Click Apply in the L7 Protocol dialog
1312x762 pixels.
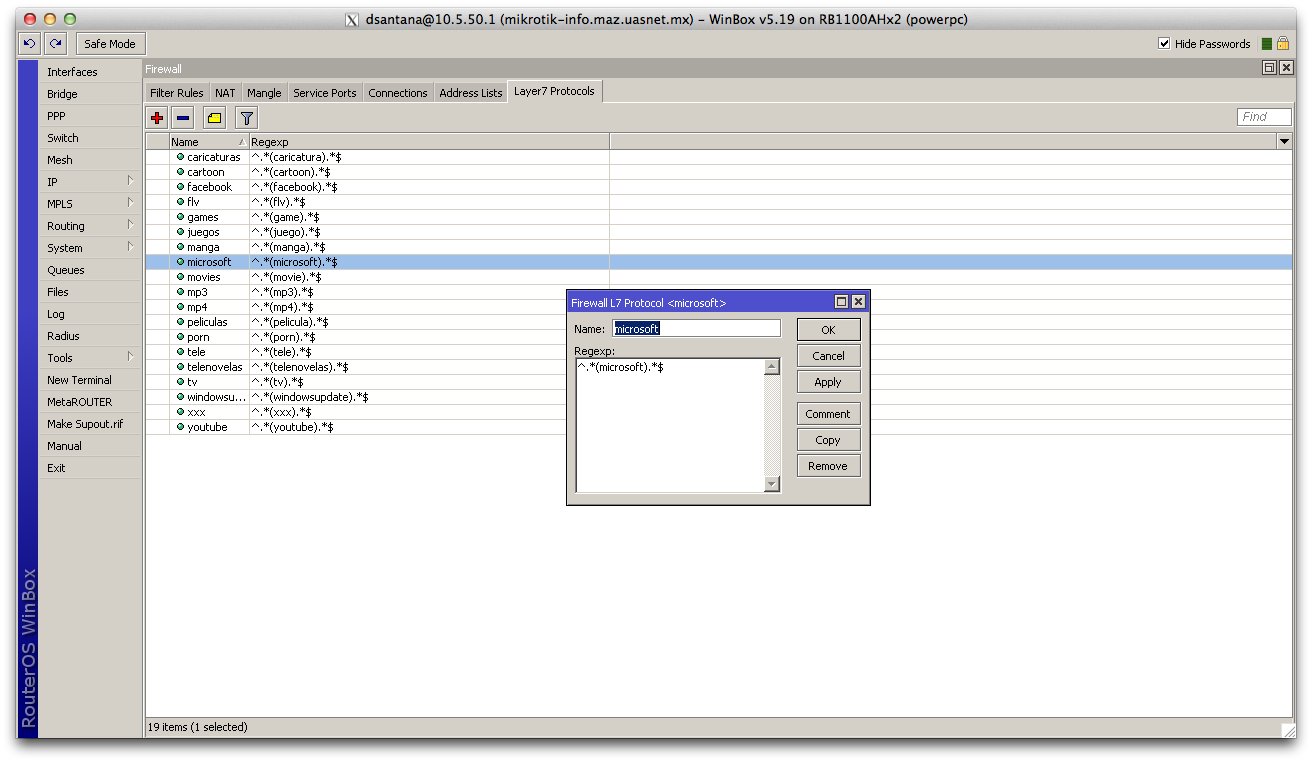pyautogui.click(x=828, y=382)
